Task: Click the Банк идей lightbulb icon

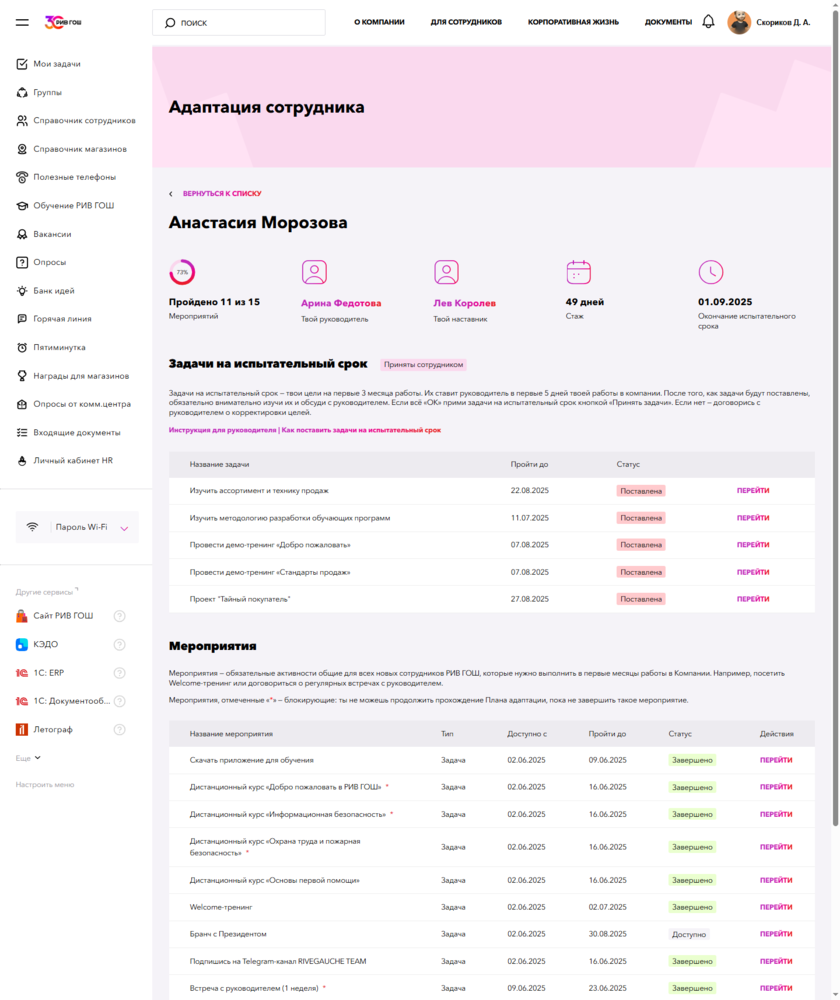Action: [x=22, y=291]
